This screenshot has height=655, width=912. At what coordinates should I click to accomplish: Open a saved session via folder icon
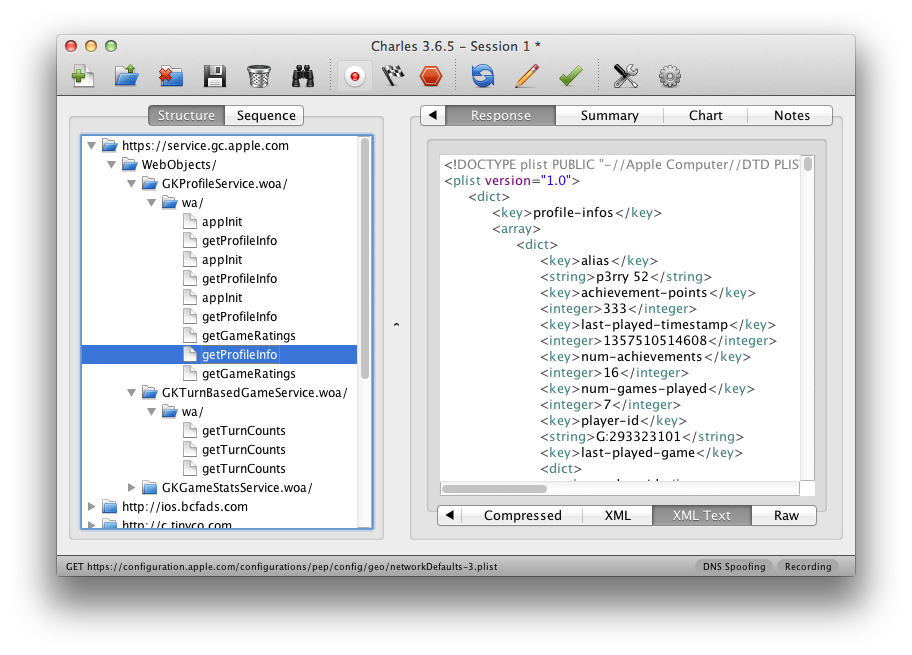tap(126, 76)
